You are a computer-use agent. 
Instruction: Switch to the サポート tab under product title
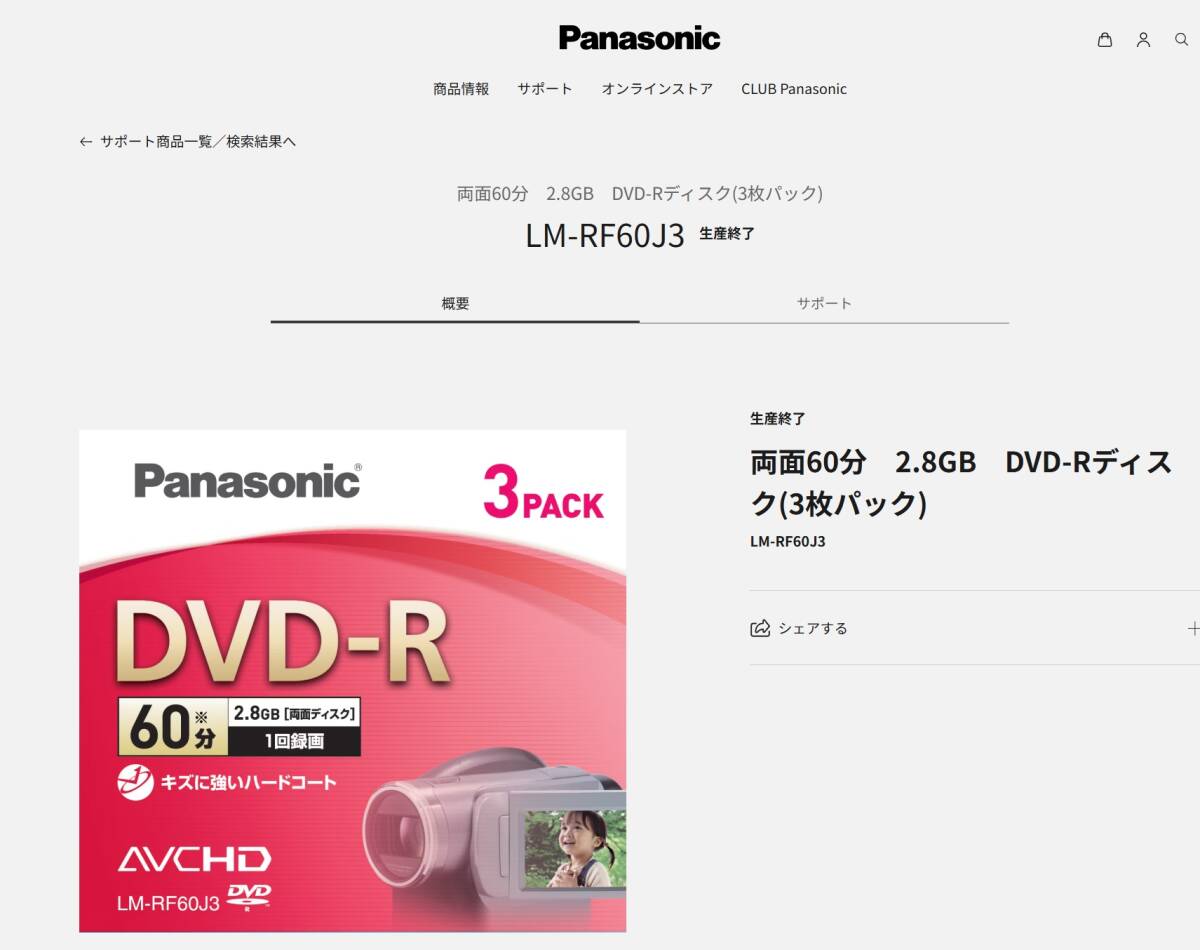pos(824,304)
